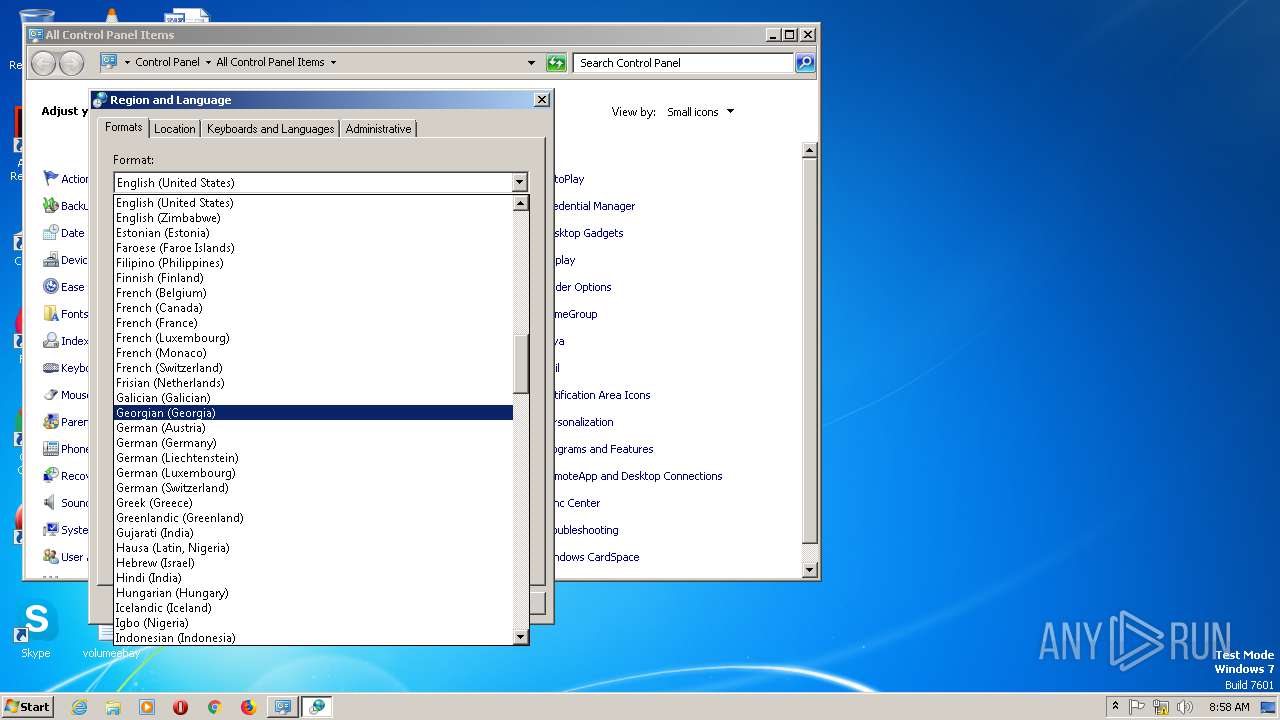Collapse the Format dropdown arrow
Viewport: 1280px width, 720px height.
[x=519, y=183]
